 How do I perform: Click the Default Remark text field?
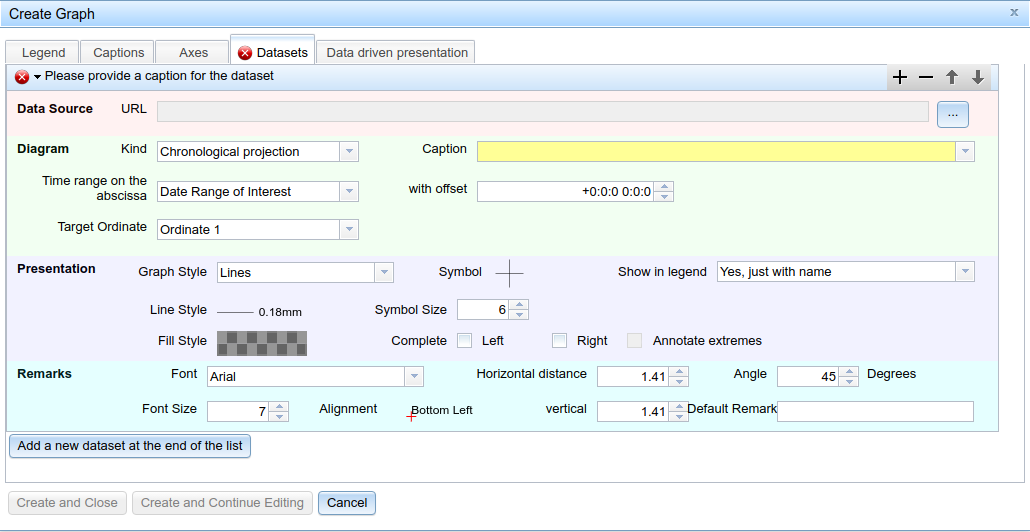coord(875,412)
